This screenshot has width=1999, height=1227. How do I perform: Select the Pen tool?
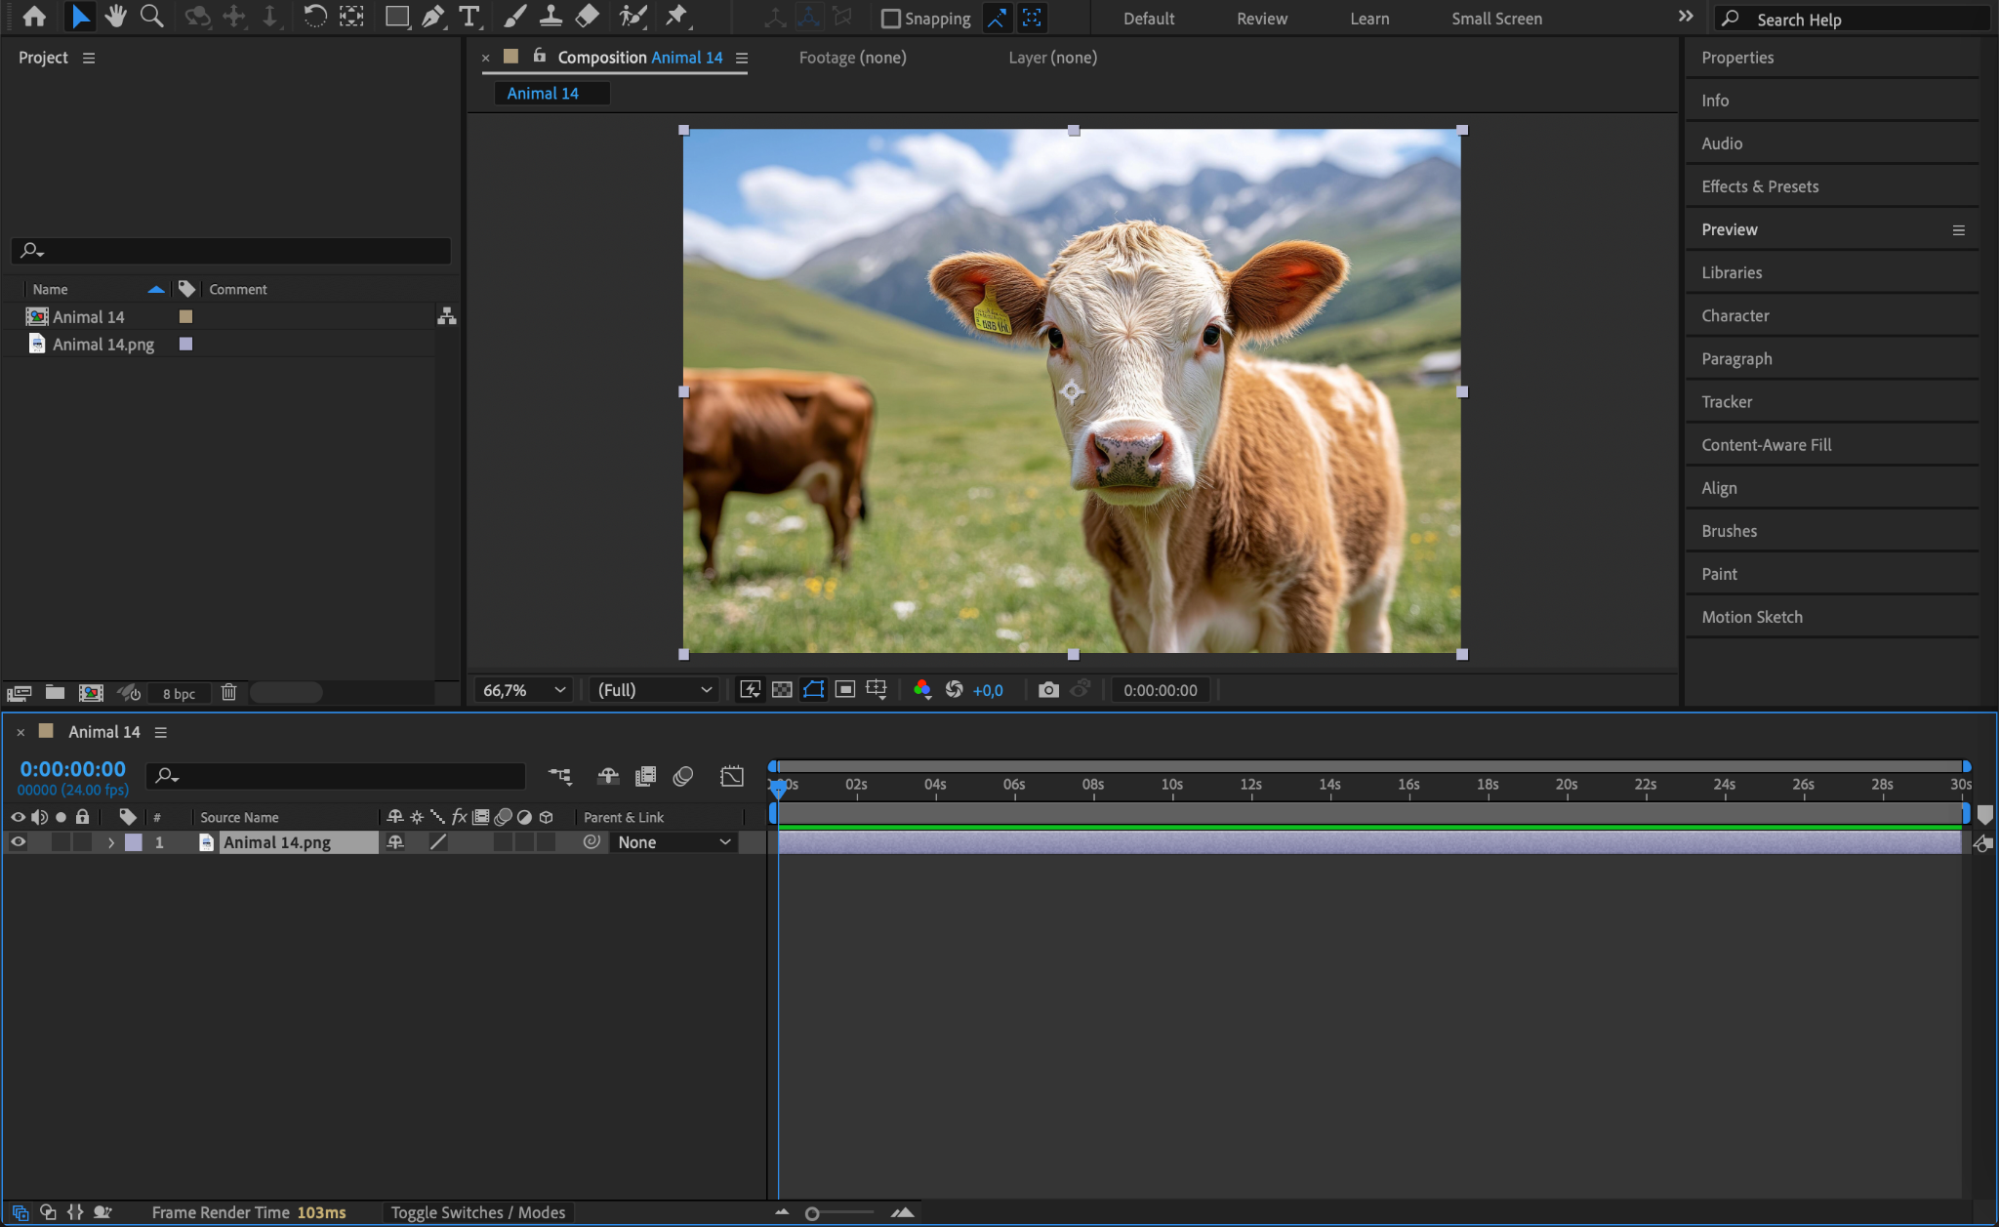[x=432, y=16]
